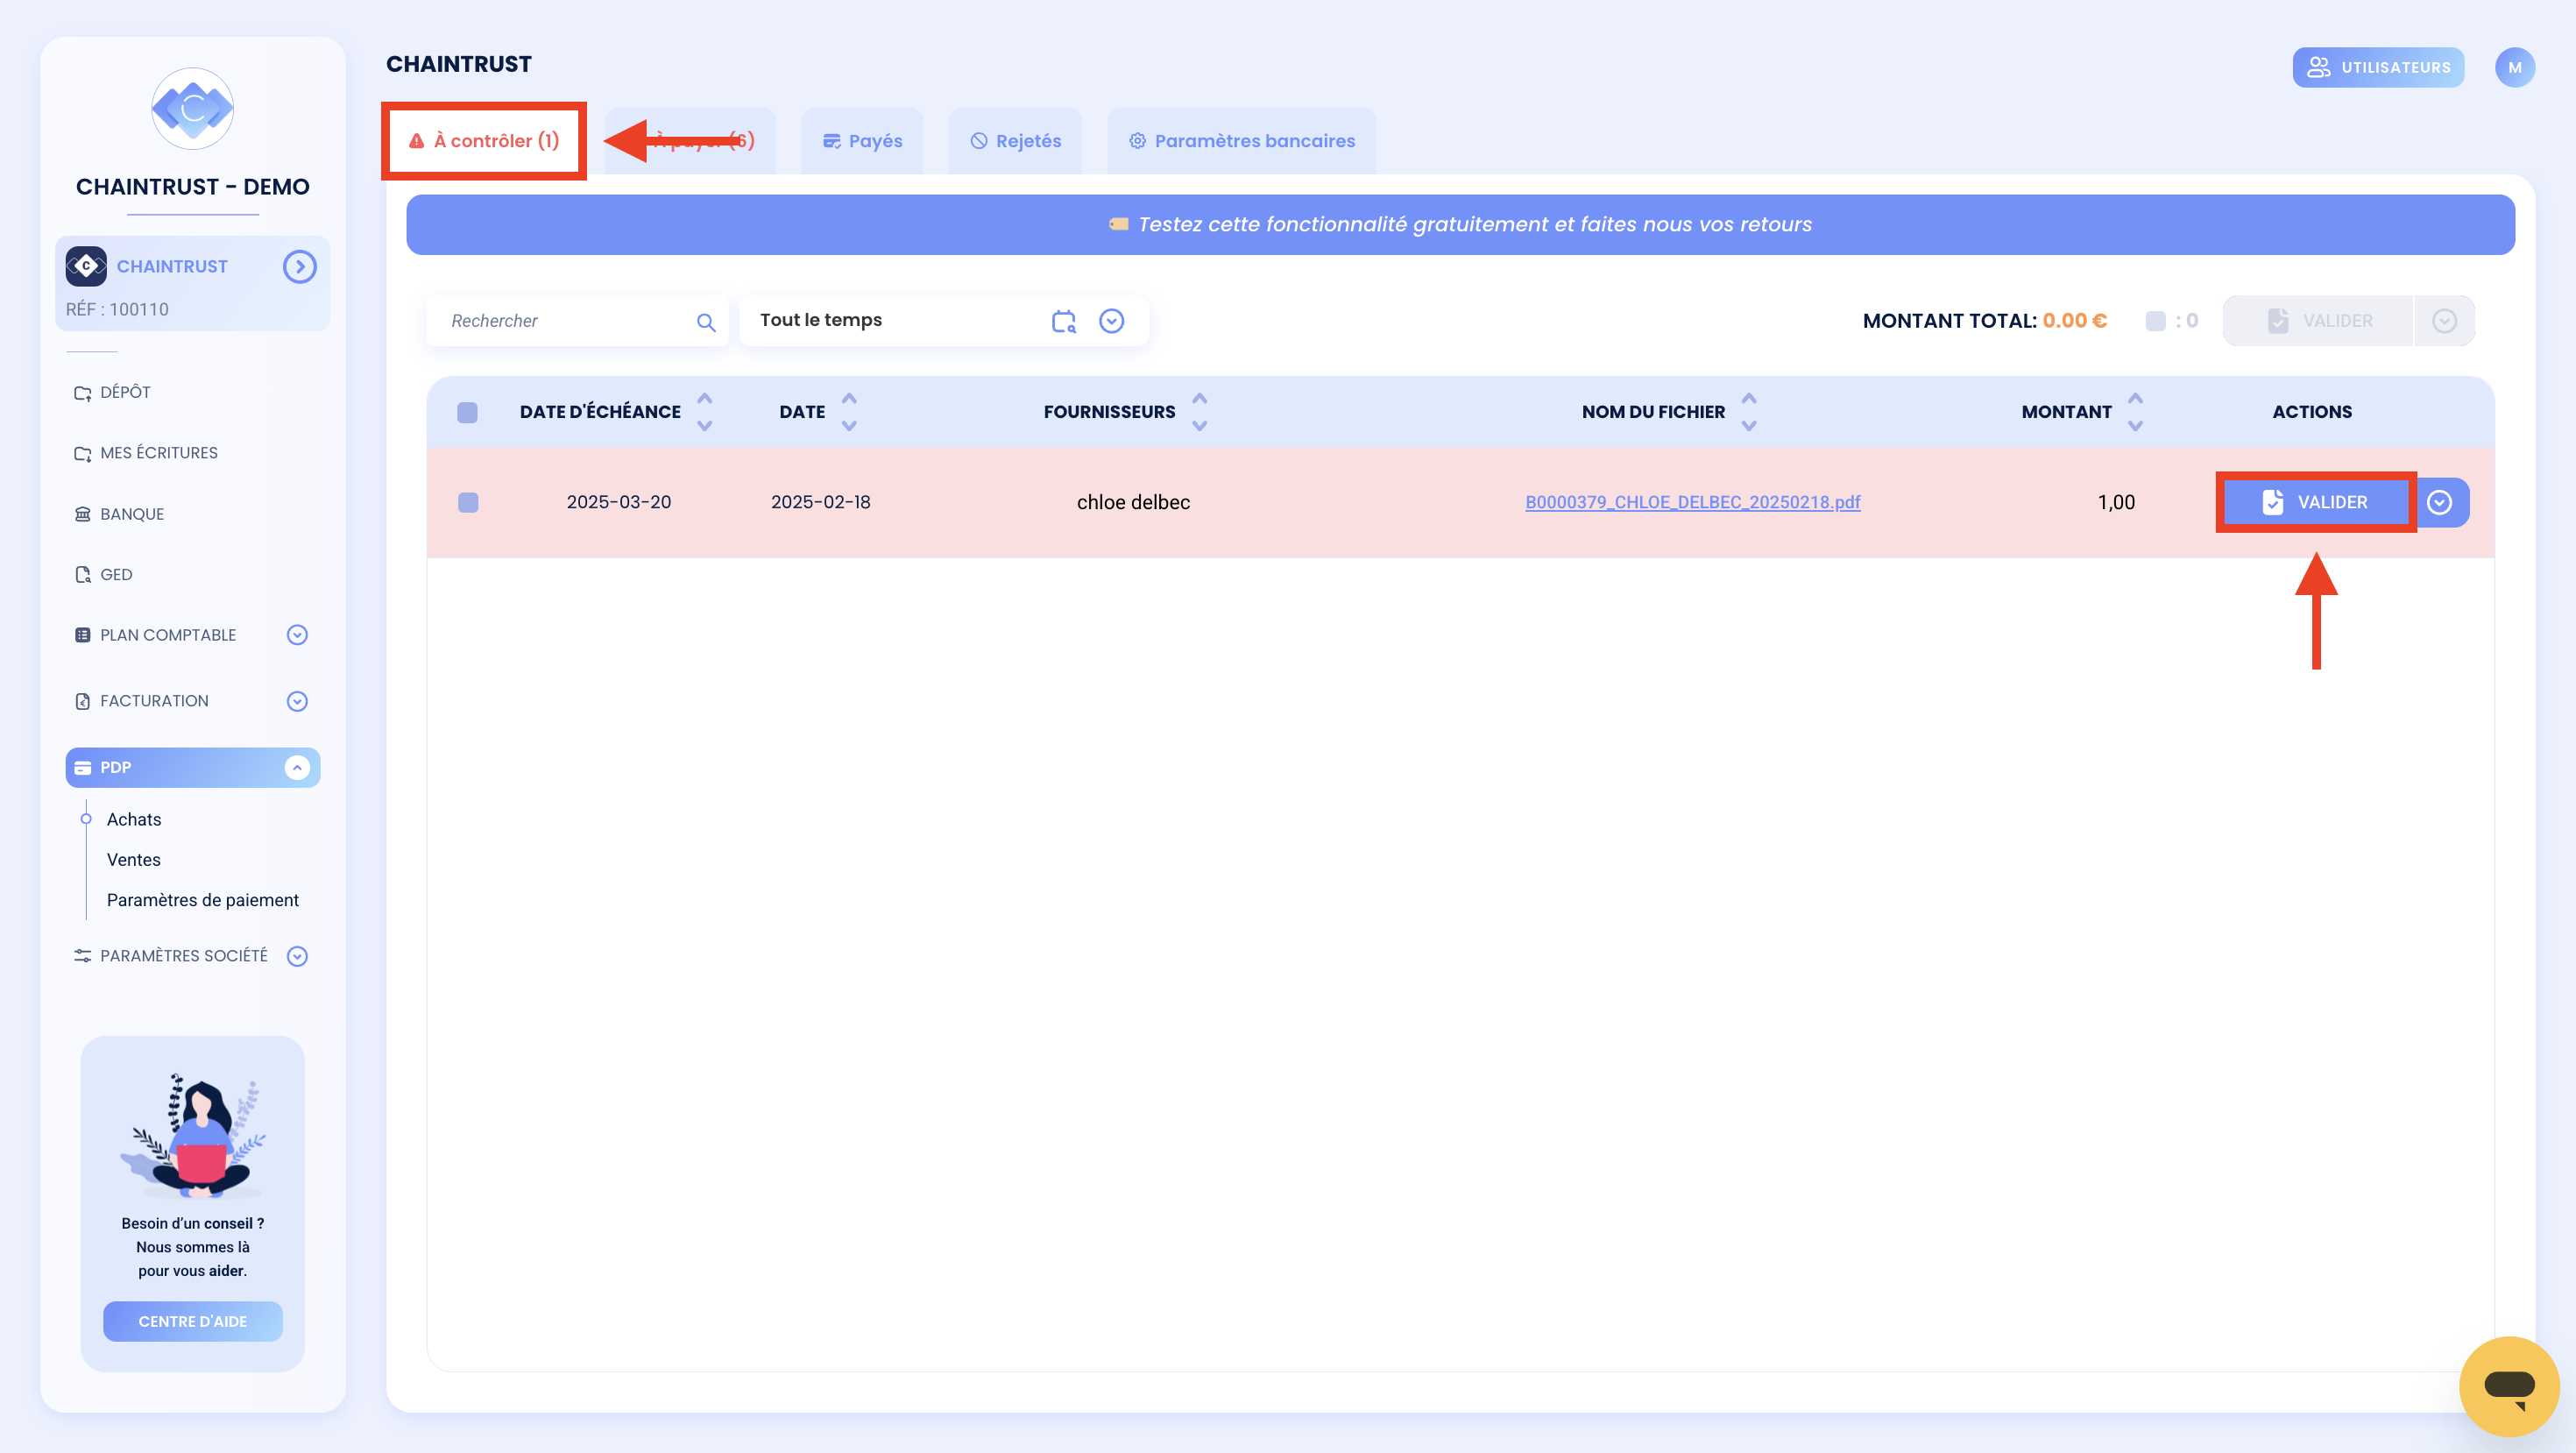Expand PARAMÈTRES SOCIÉTÉ chevron
Viewport: 2576px width, 1453px height.
297,956
